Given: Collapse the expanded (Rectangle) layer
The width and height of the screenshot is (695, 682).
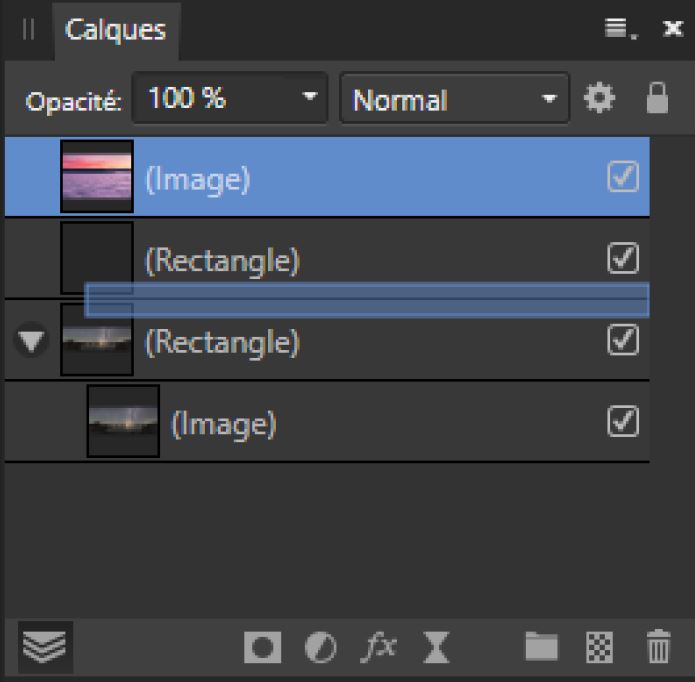Looking at the screenshot, I should point(33,342).
